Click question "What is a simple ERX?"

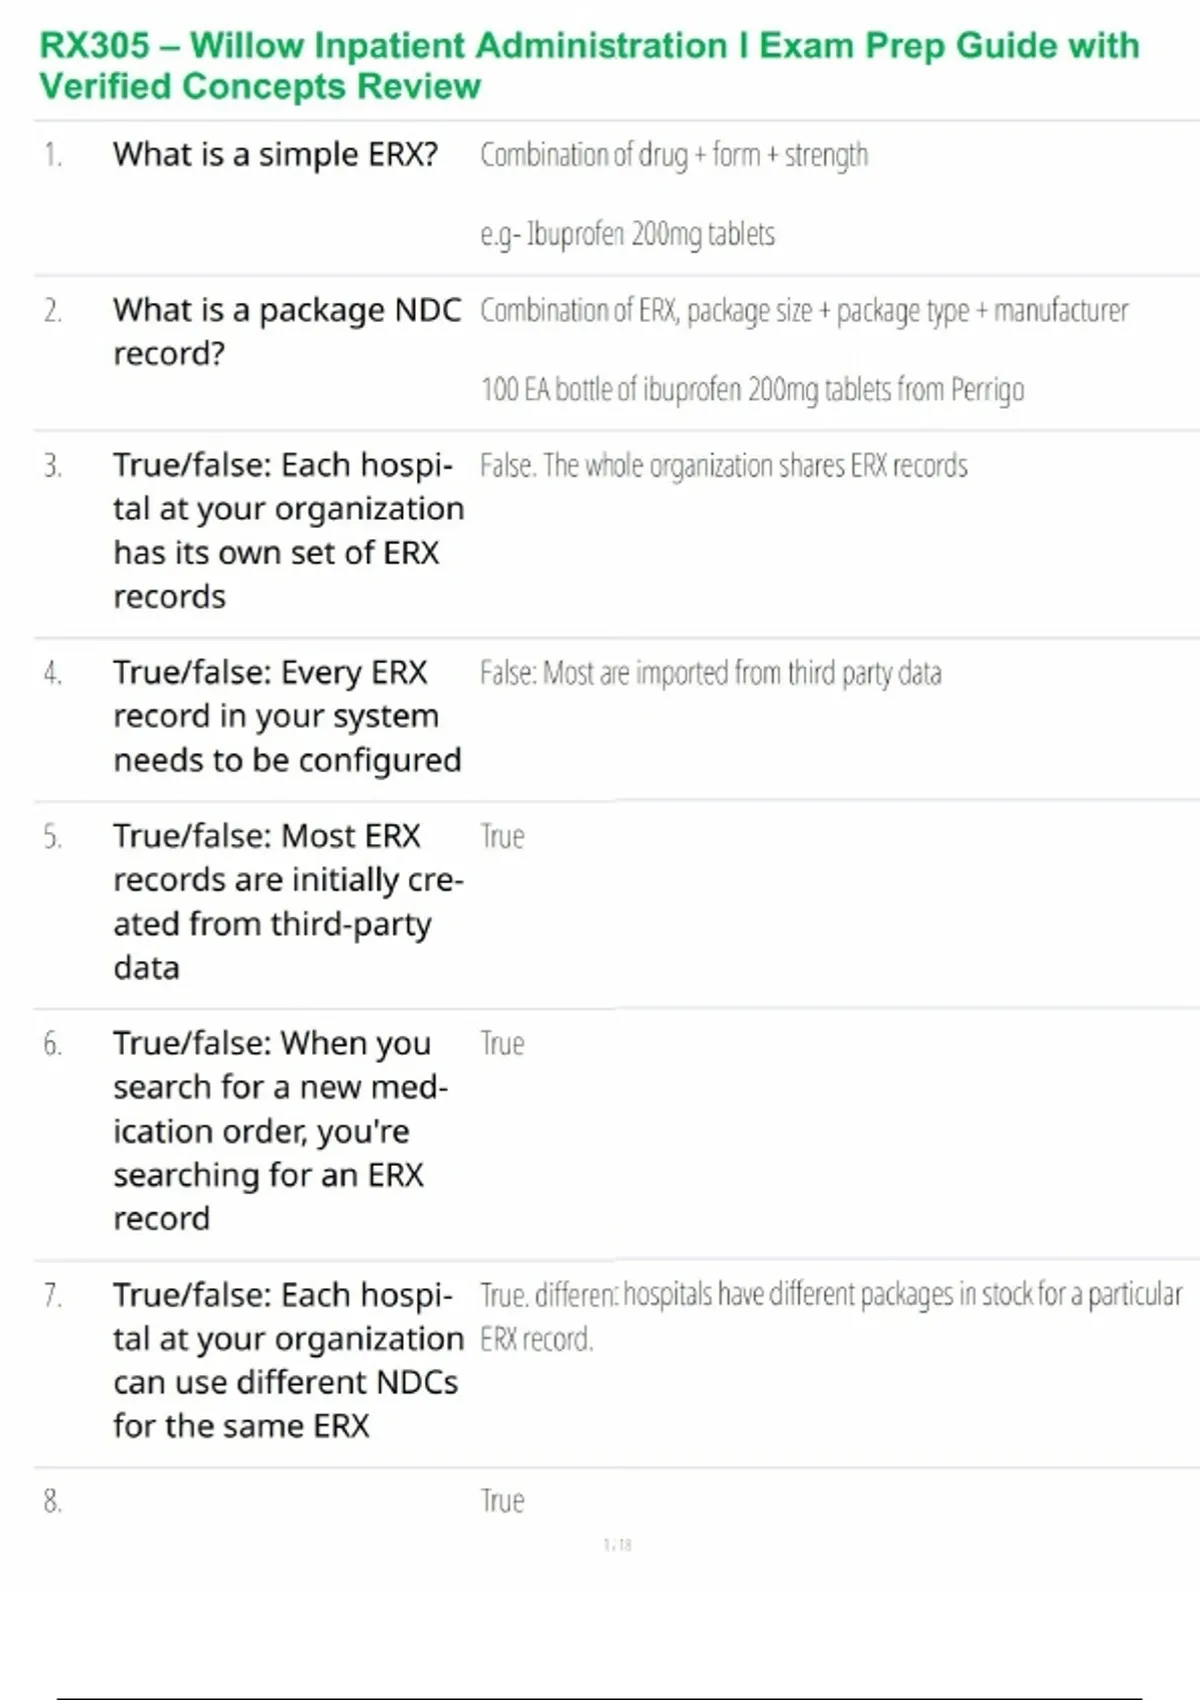(275, 155)
